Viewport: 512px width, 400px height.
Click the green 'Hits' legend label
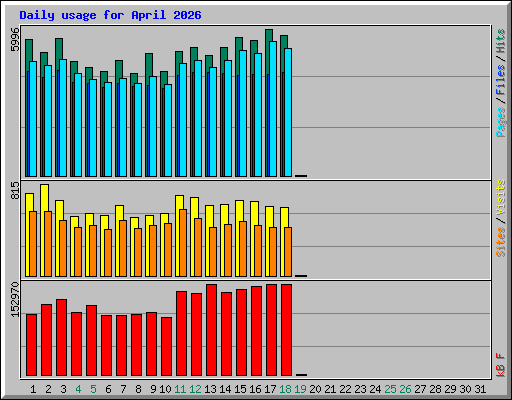(x=501, y=41)
